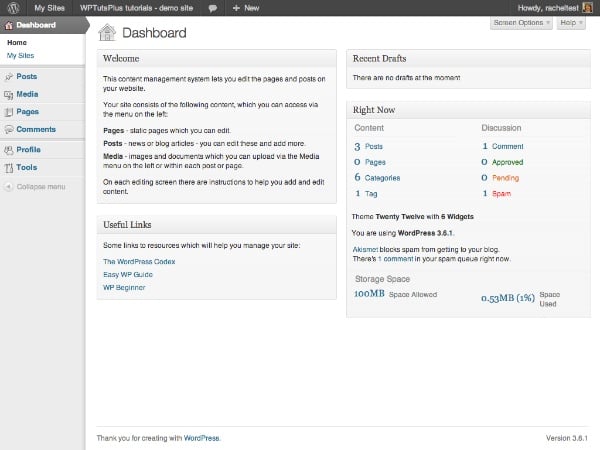Open My Sites in admin bar
The width and height of the screenshot is (600, 450).
click(51, 7)
